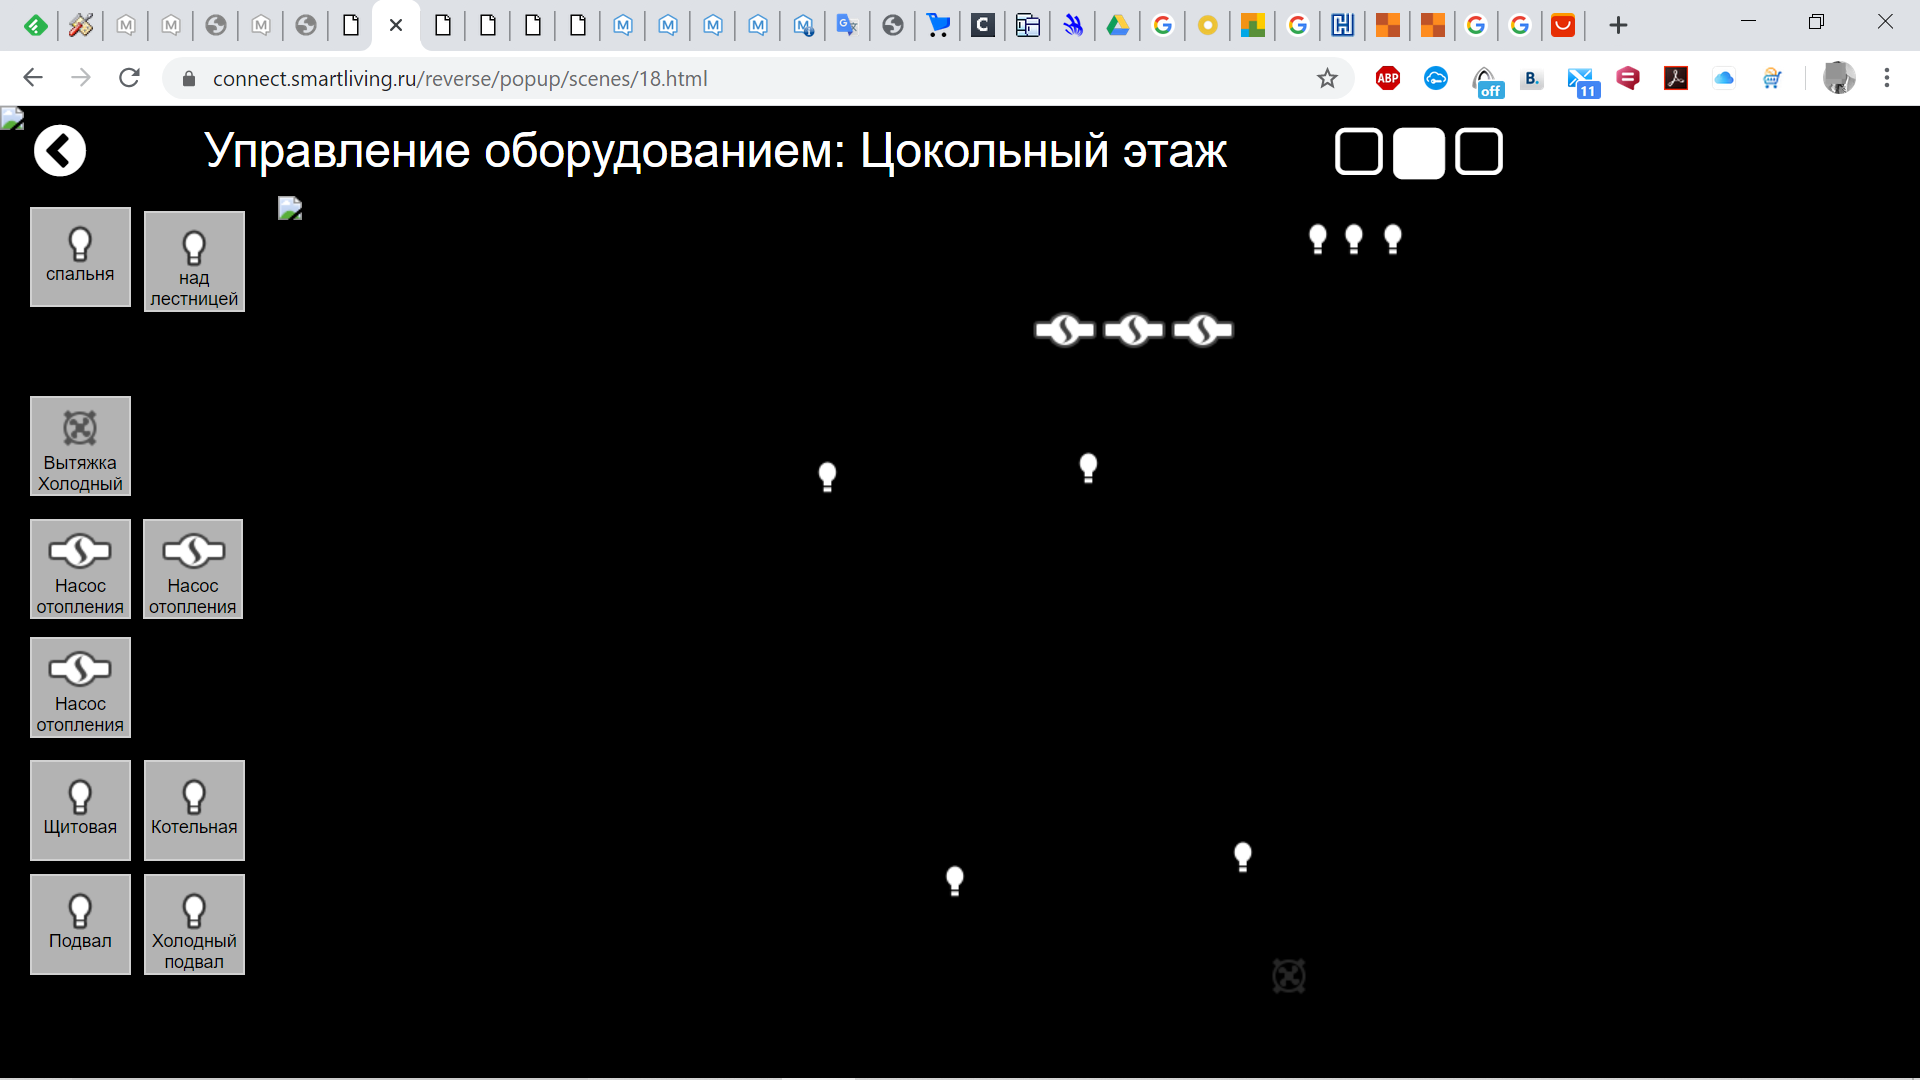This screenshot has width=1920, height=1080.
Task: Click the address bar URL
Action: [x=460, y=78]
